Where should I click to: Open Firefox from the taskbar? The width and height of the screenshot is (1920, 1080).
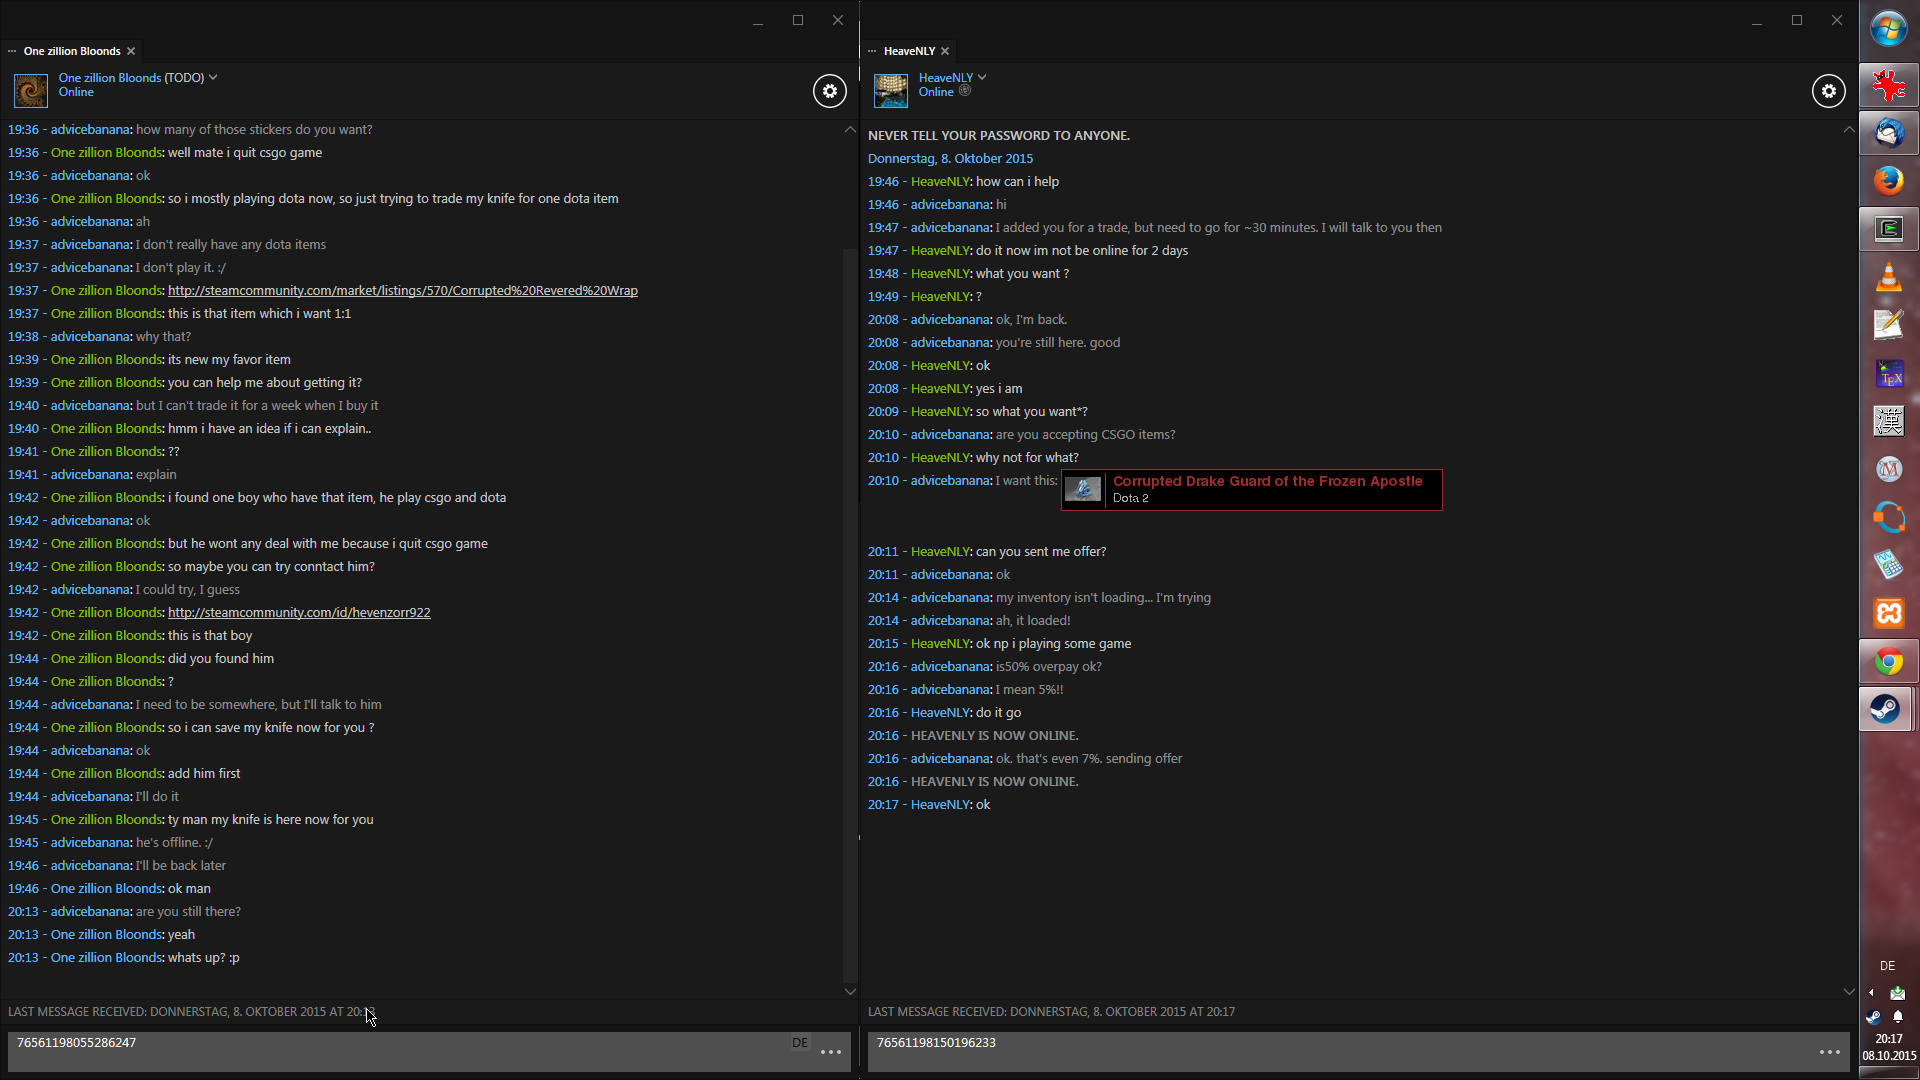pos(1888,181)
